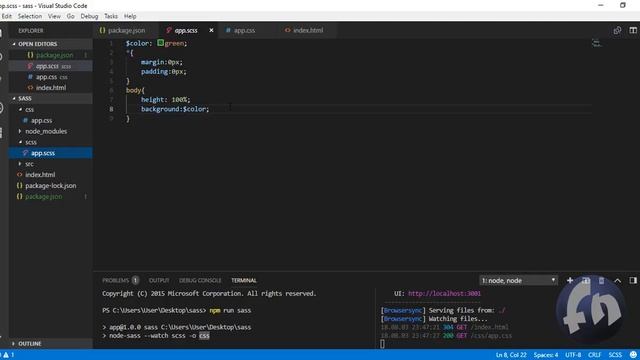This screenshot has width=640, height=360.
Task: Kill terminal using the trash icon
Action: click(x=601, y=280)
